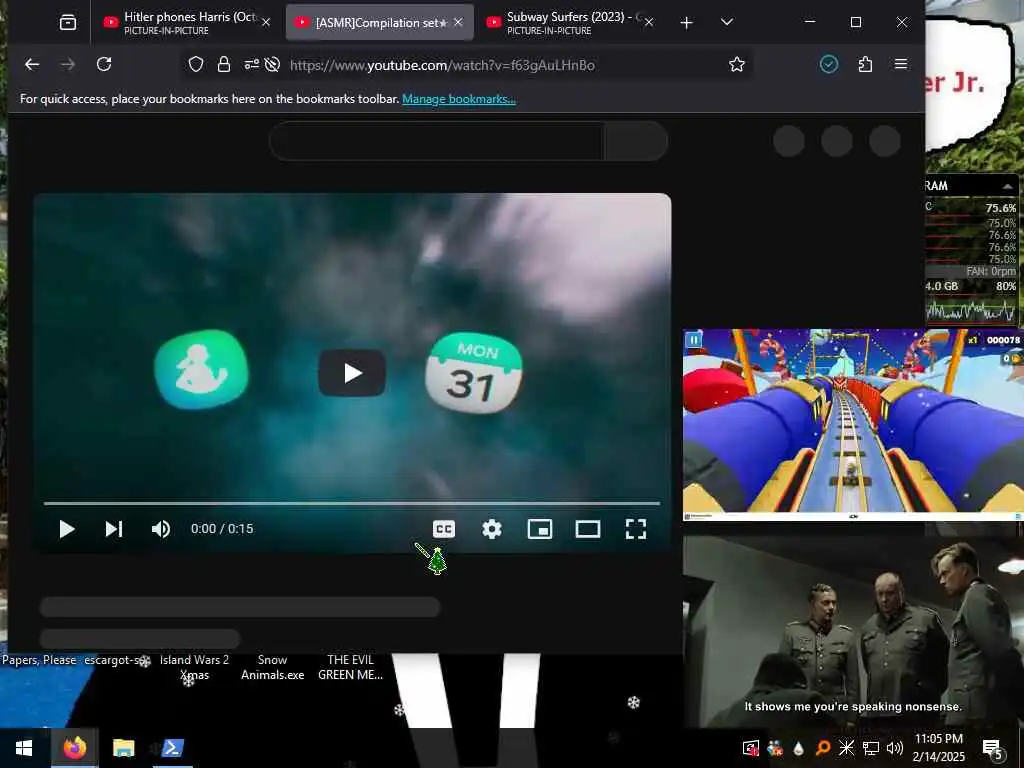Close the ASMR Compilation tab
The height and width of the screenshot is (768, 1024).
(x=458, y=22)
